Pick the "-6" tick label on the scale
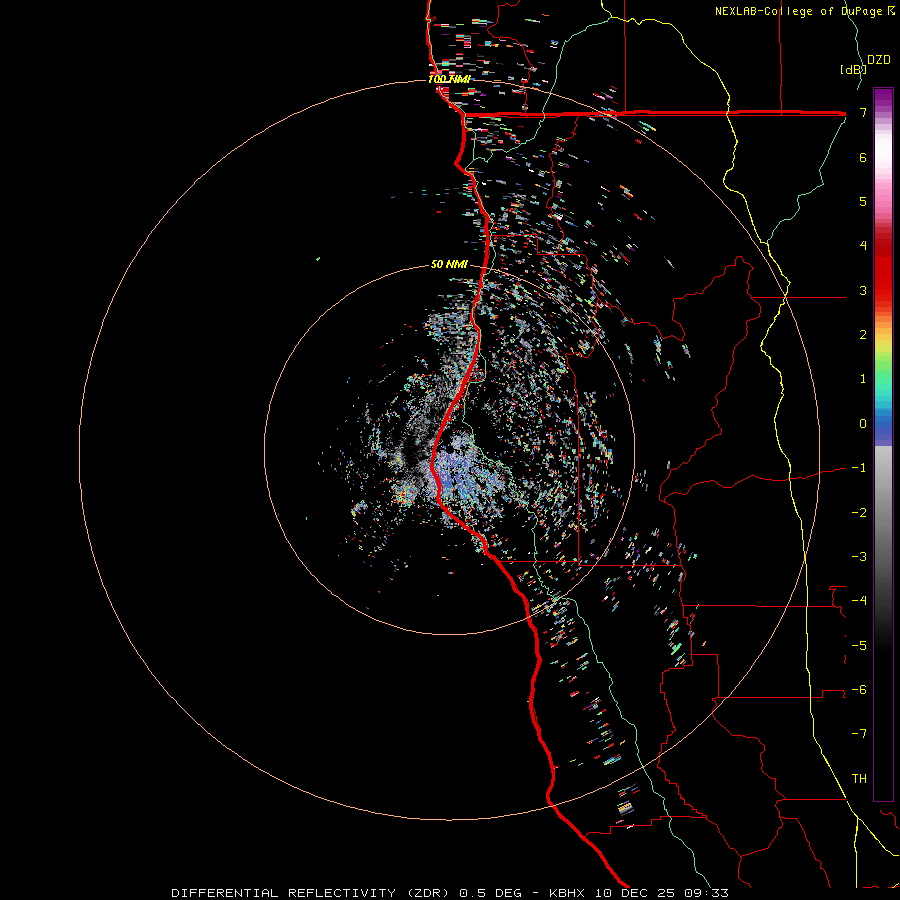Screen dimensions: 900x900 tap(859, 690)
